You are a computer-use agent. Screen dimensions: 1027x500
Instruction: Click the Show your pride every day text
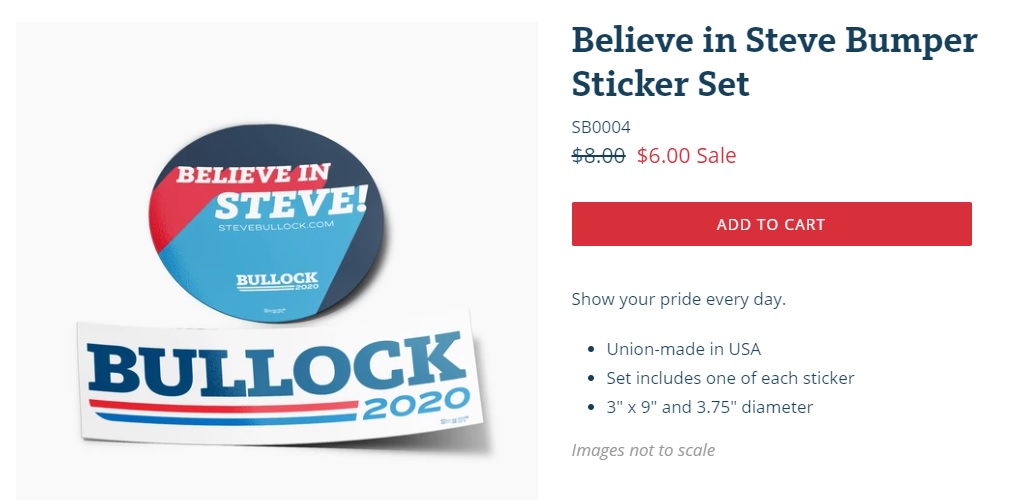679,299
